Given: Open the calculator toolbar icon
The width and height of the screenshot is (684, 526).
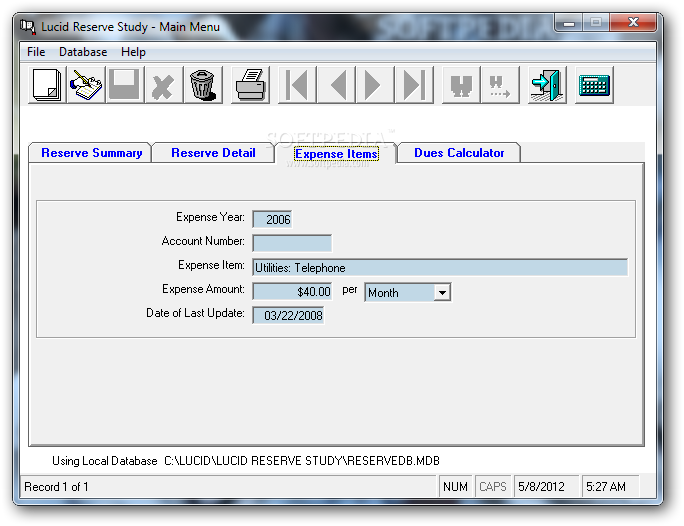Looking at the screenshot, I should pyautogui.click(x=594, y=85).
